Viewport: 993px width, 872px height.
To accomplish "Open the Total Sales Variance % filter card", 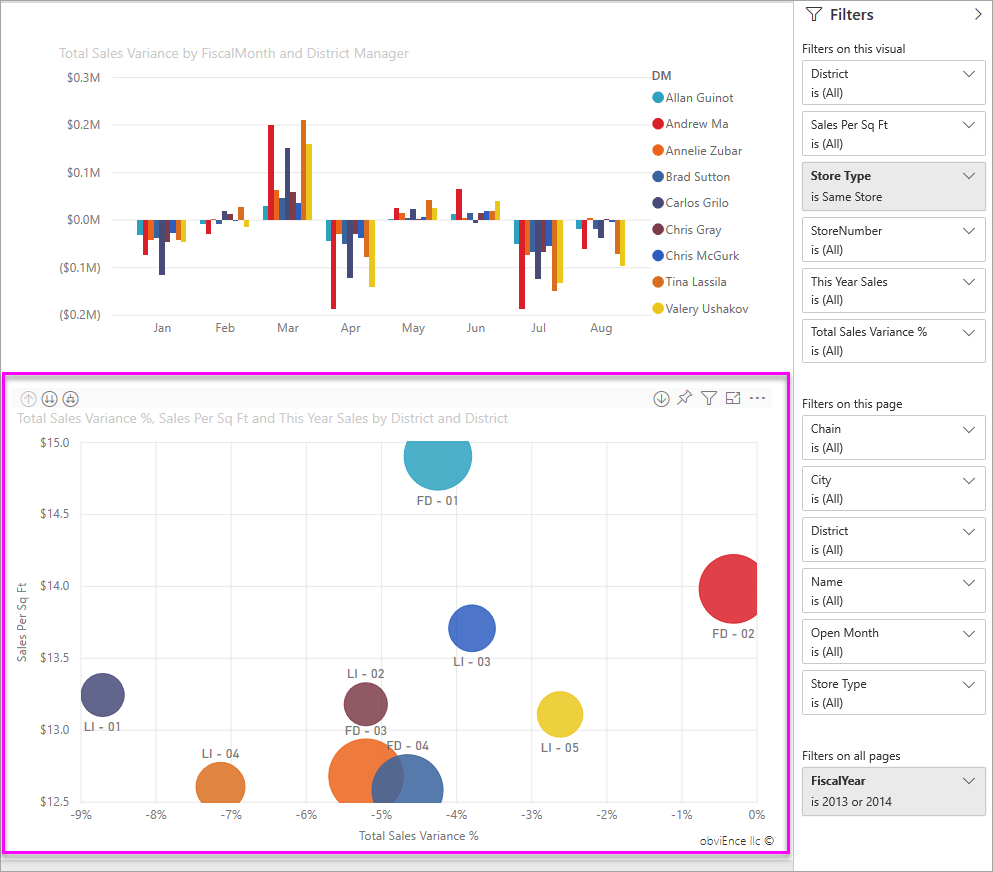I will (x=967, y=331).
